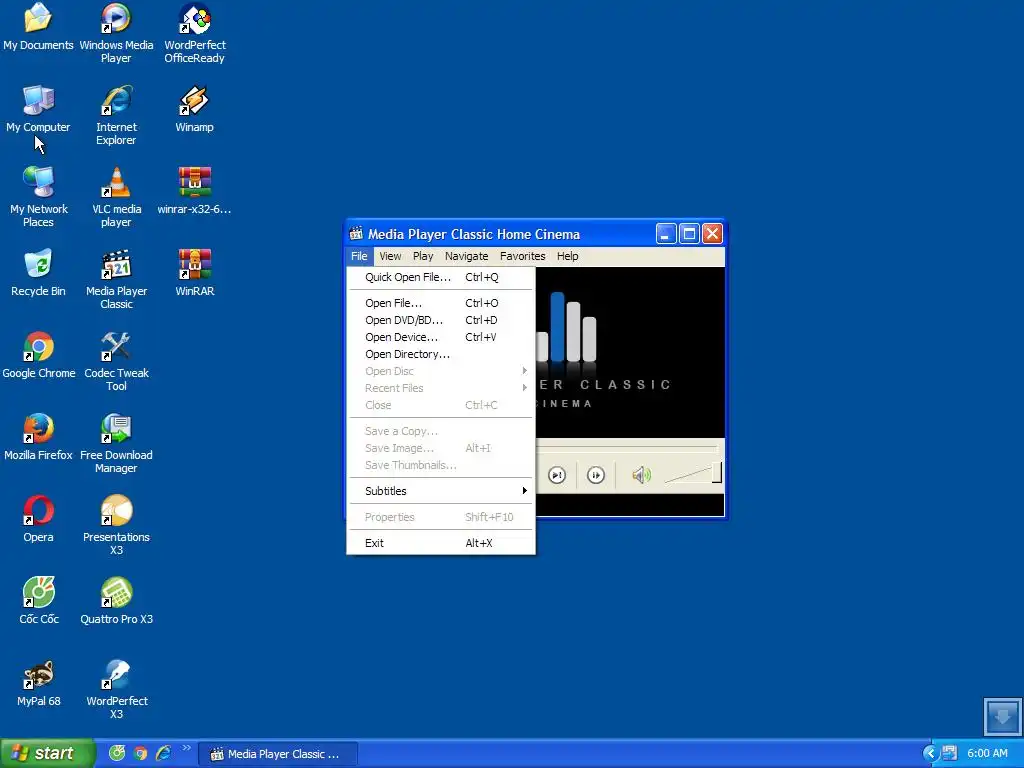Viewport: 1024px width, 768px height.
Task: Open Presentations X3 shortcut
Action: [x=116, y=525]
